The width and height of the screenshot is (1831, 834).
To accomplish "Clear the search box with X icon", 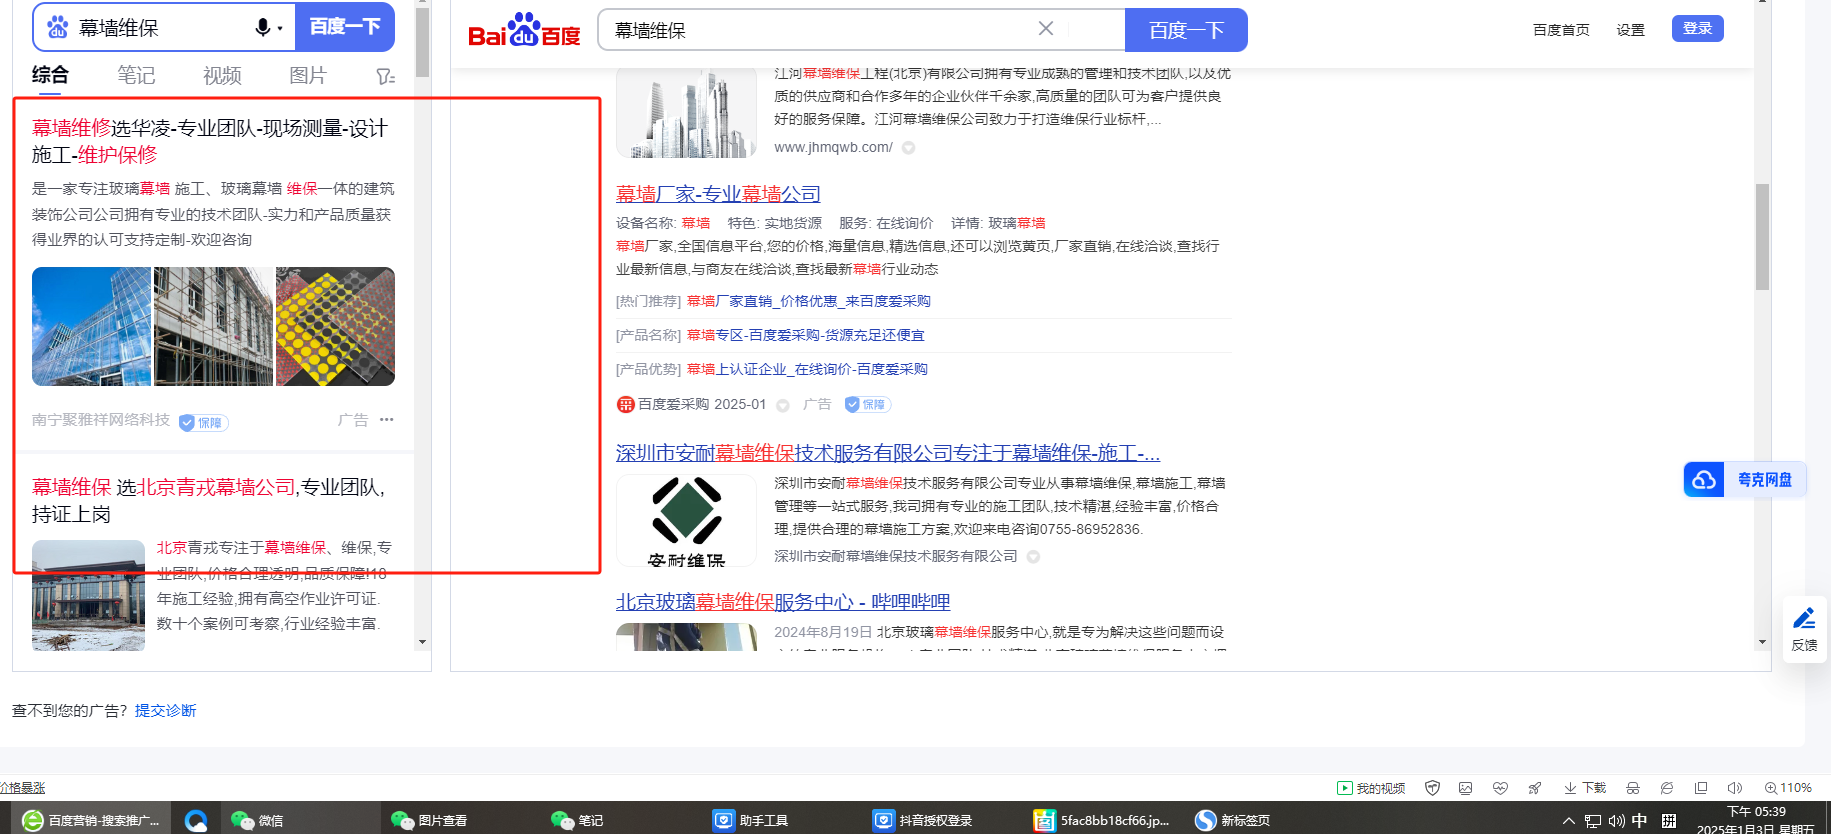I will click(1045, 29).
